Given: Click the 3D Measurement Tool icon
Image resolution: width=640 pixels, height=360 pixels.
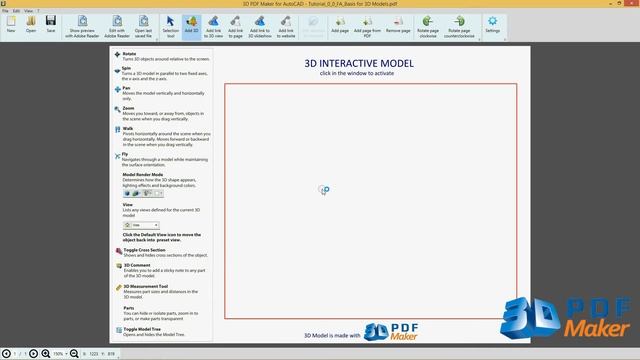Looking at the screenshot, I should point(119,288).
